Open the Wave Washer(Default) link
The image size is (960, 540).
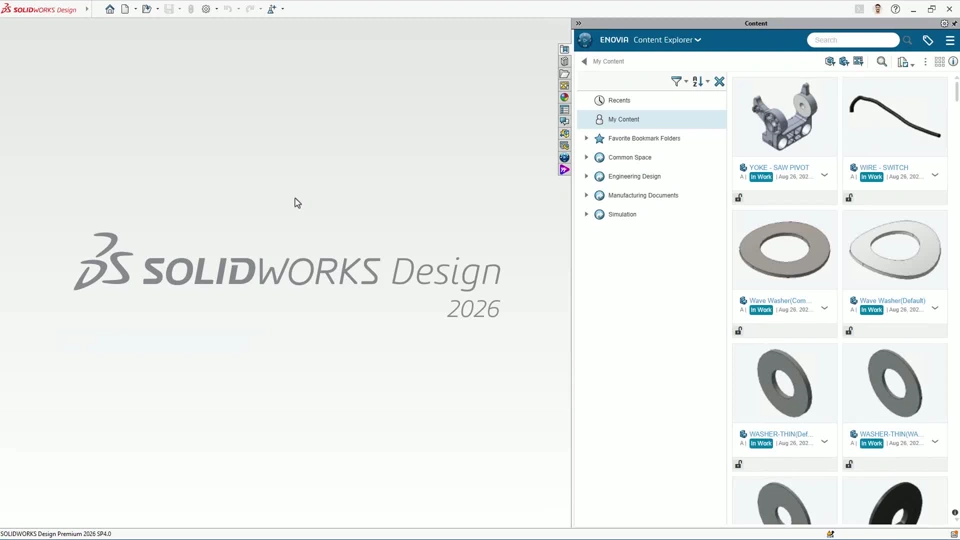coord(892,301)
